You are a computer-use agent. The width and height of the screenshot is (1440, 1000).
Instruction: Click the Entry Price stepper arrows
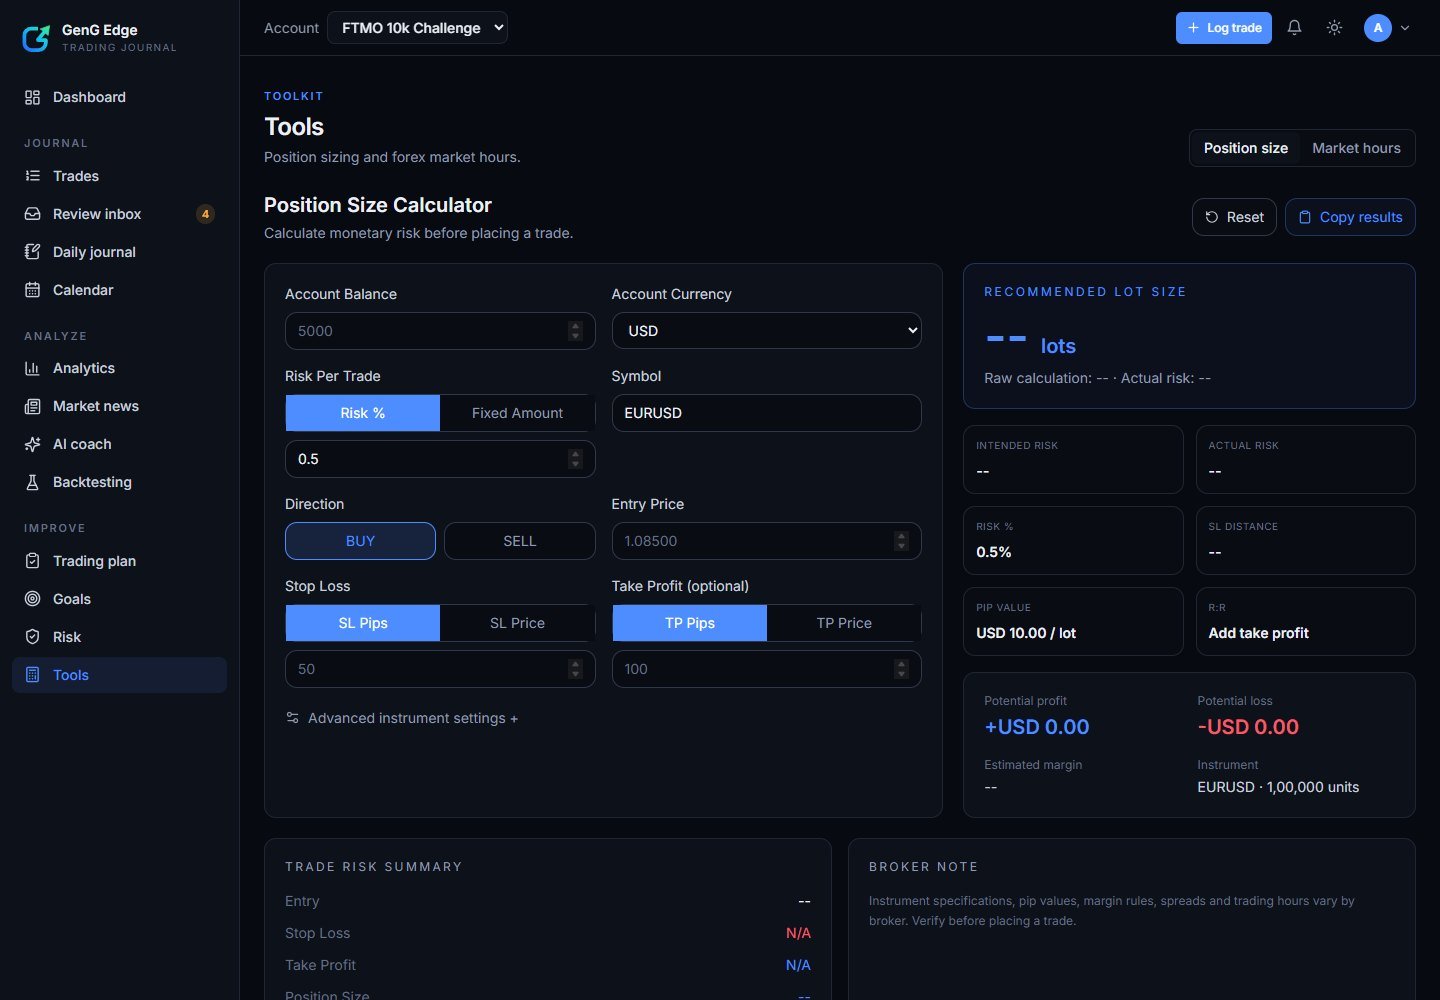901,541
